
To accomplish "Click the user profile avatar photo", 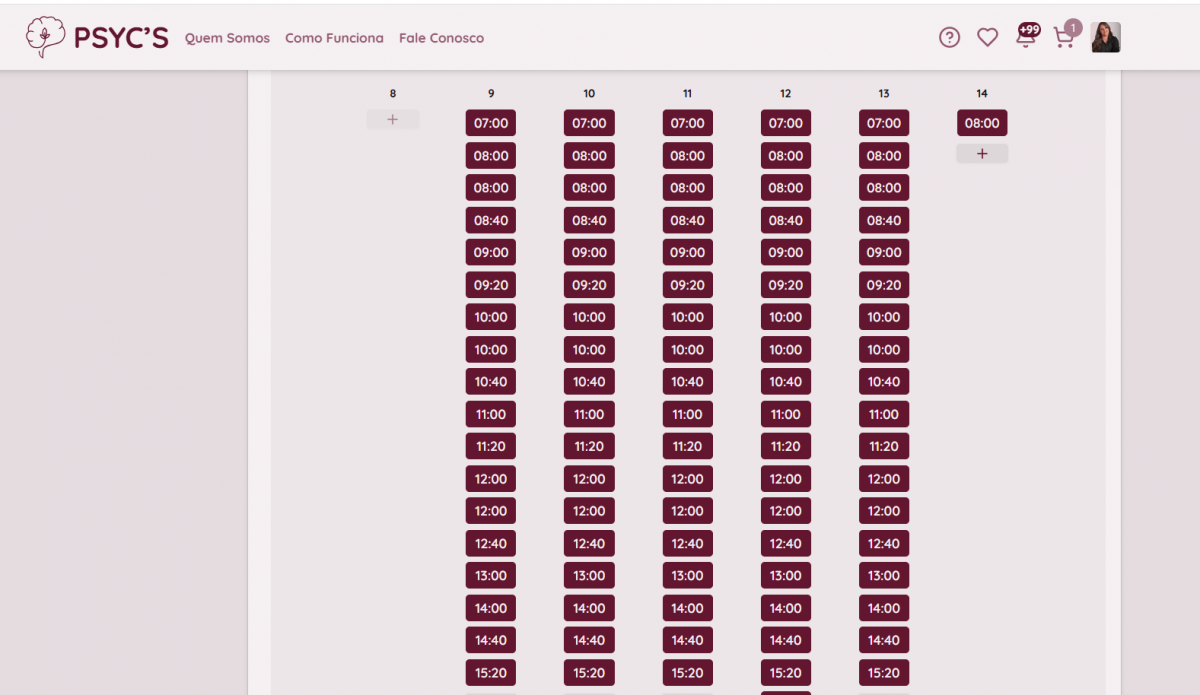I will [x=1105, y=38].
